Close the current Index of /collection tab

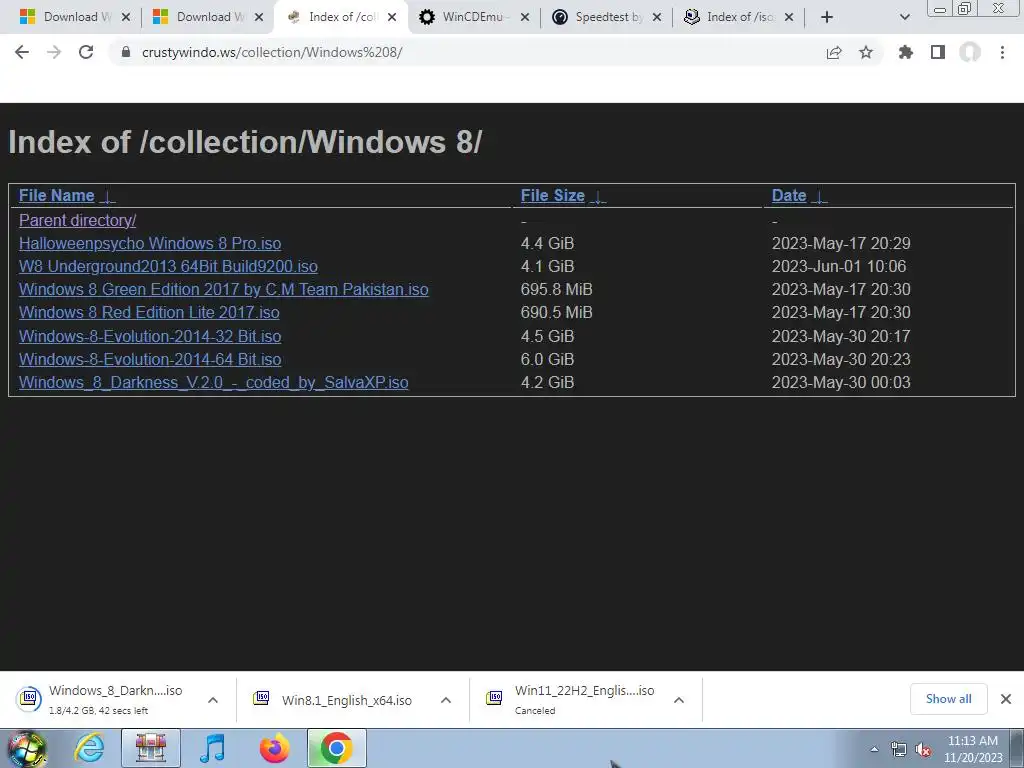[x=392, y=17]
